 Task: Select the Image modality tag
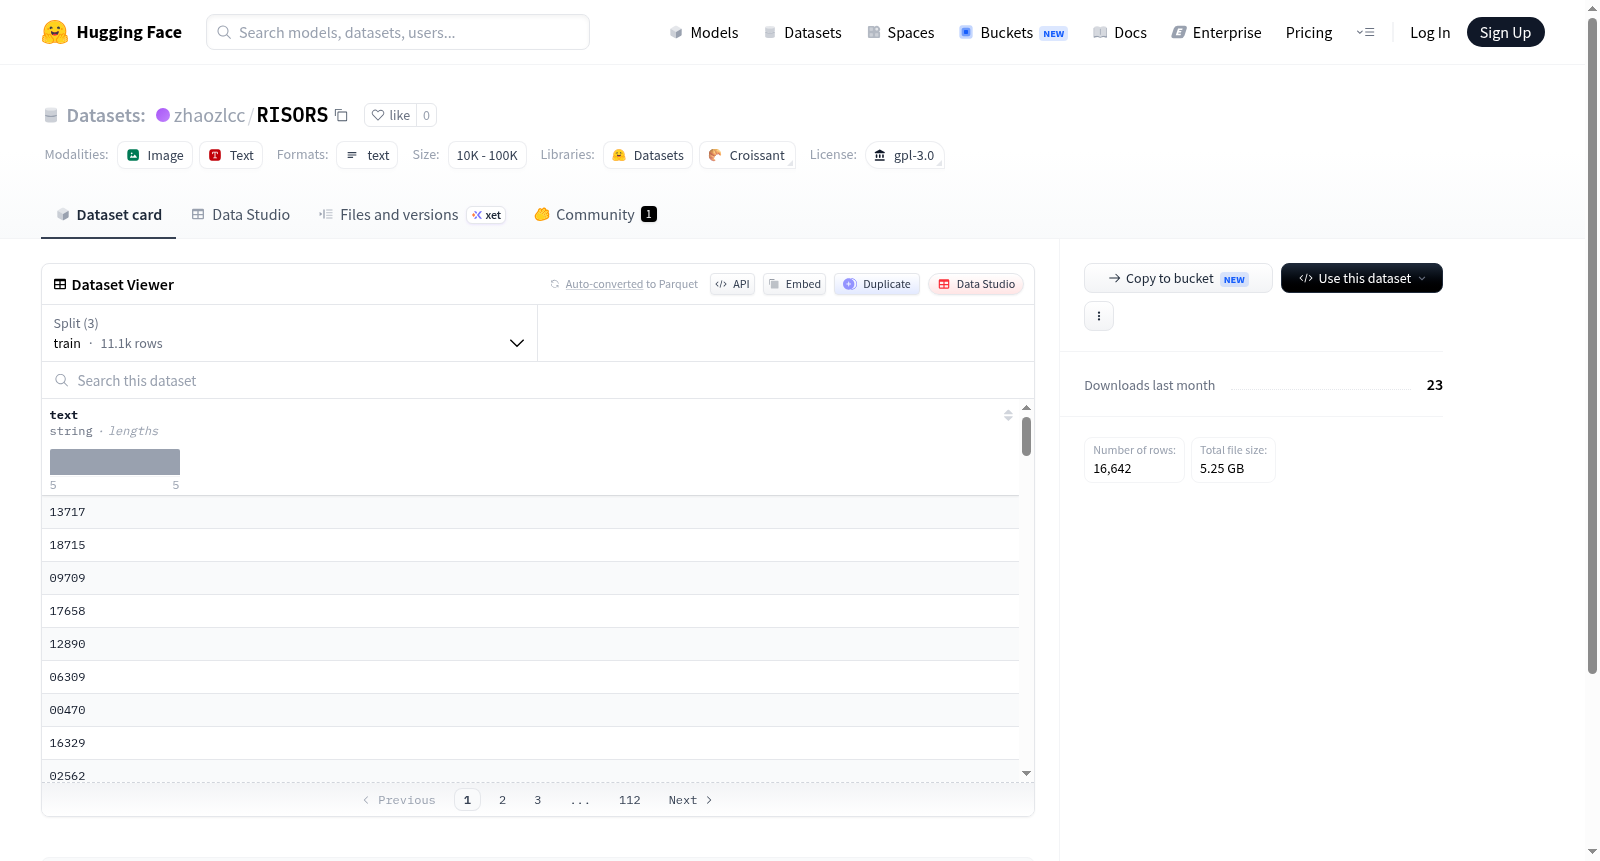pos(155,155)
